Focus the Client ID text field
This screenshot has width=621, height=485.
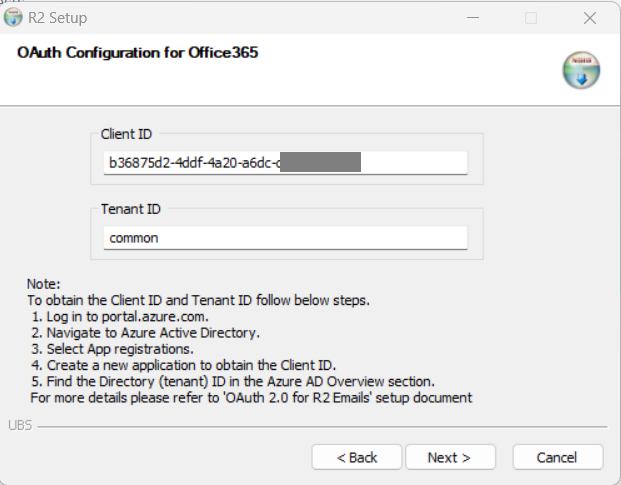click(x=285, y=162)
